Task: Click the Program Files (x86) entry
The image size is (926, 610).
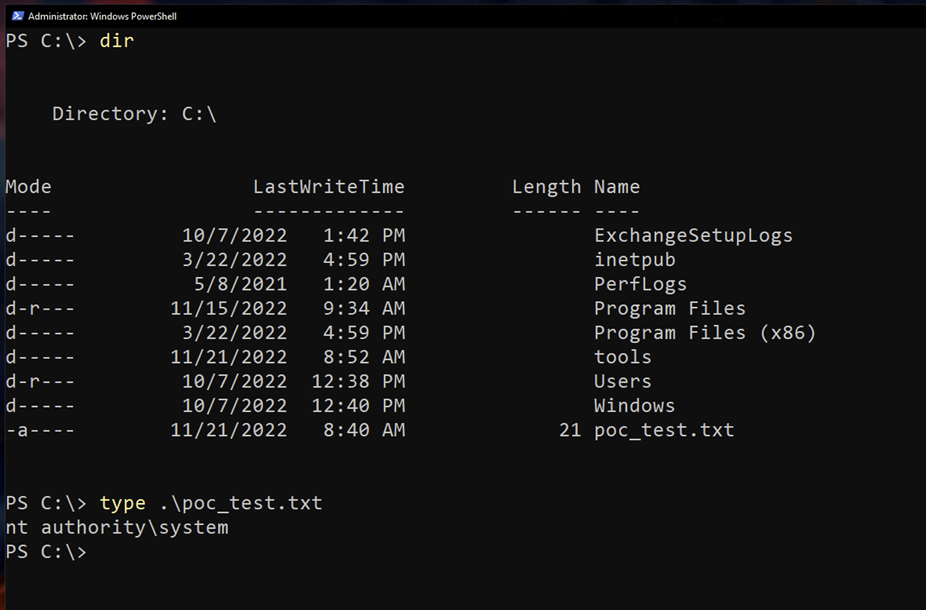Action: point(705,333)
